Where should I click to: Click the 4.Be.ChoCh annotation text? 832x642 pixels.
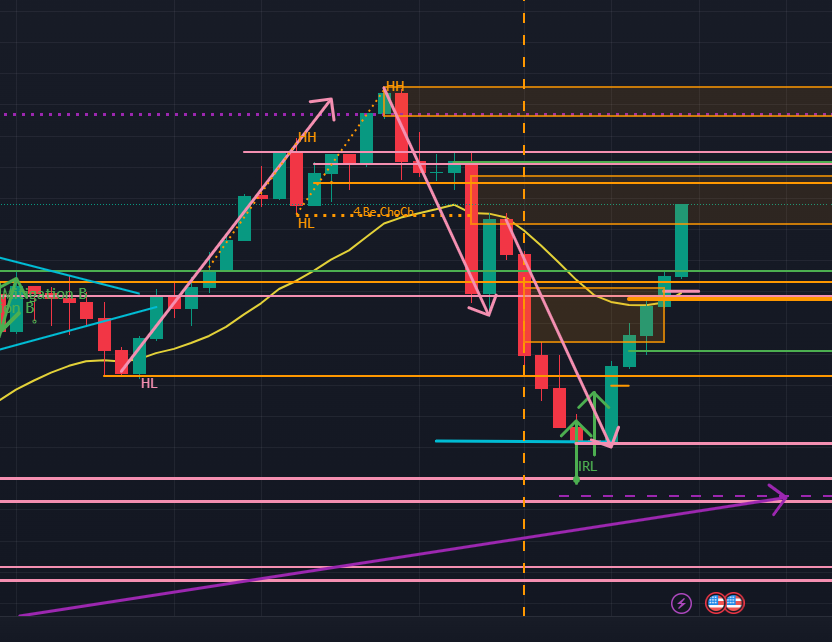(384, 212)
